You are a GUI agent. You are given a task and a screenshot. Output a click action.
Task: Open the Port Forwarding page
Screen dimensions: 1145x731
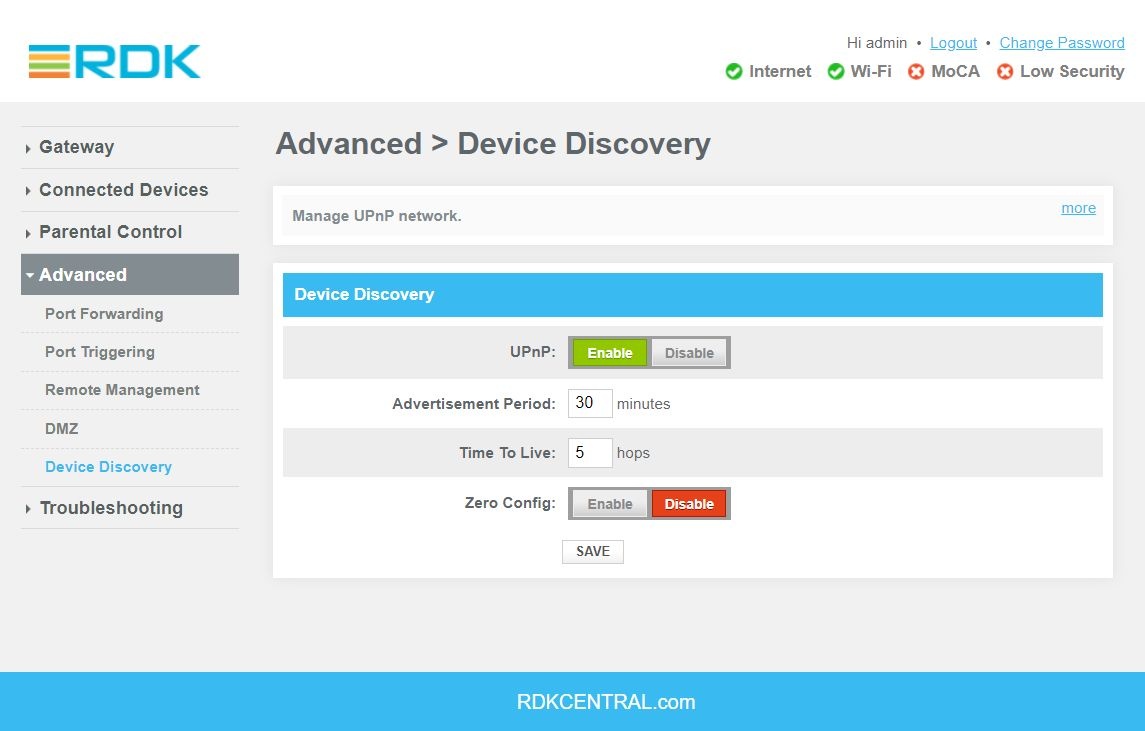[104, 314]
